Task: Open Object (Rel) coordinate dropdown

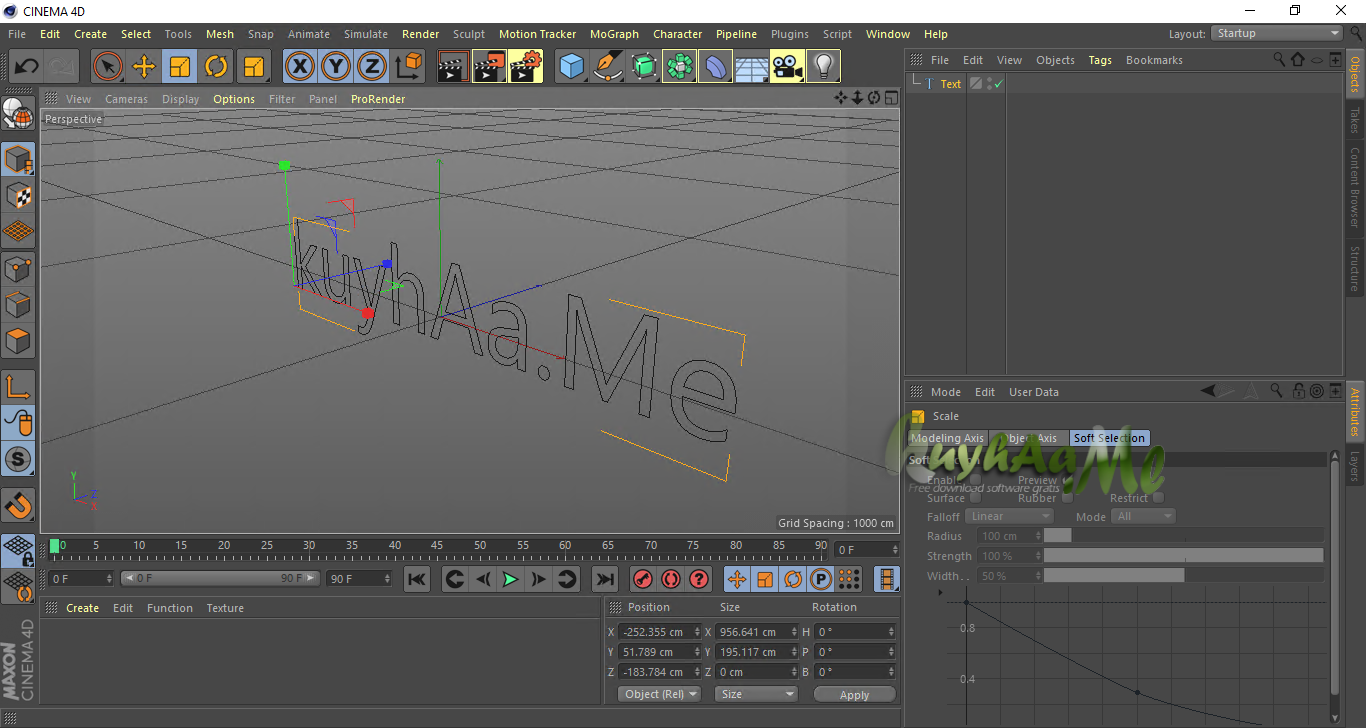Action: pos(659,694)
